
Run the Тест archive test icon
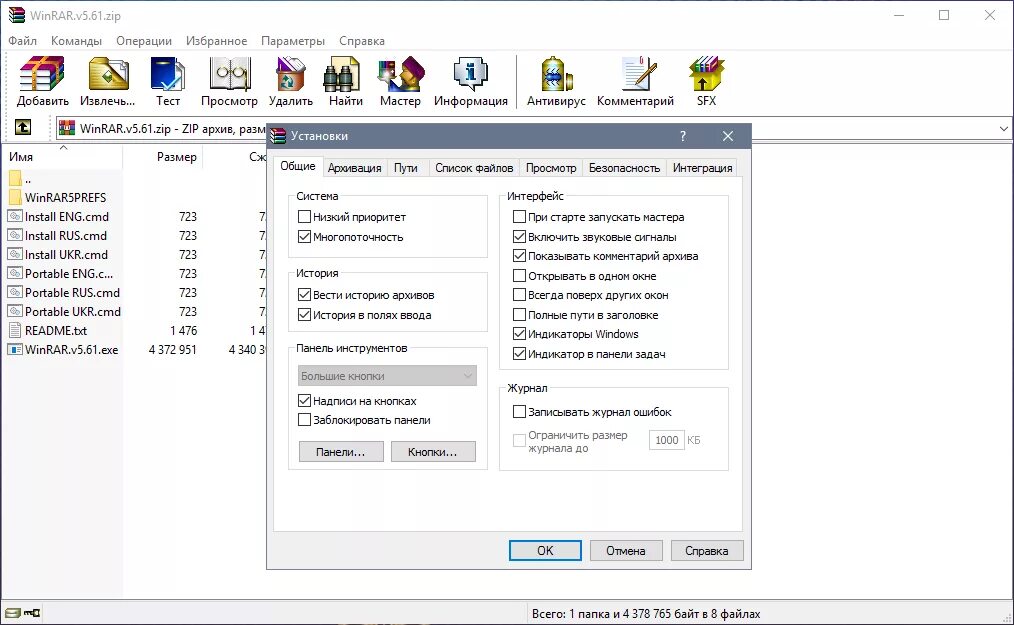167,73
